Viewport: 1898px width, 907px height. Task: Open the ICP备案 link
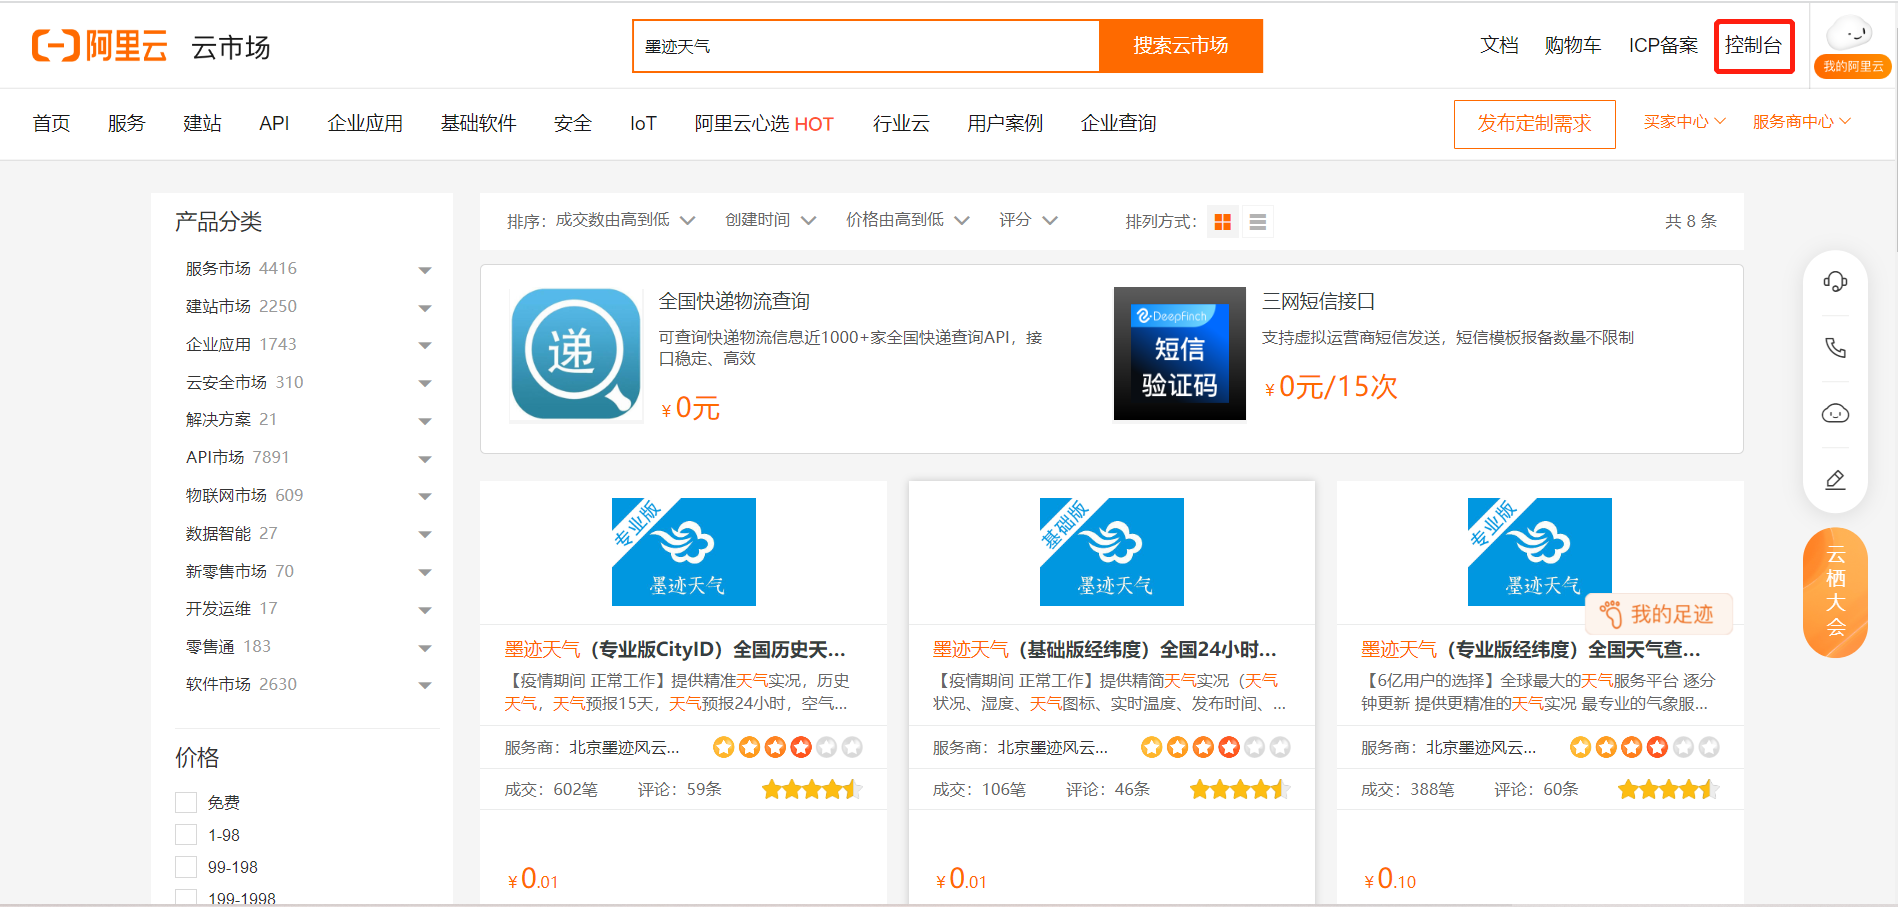(x=1663, y=46)
